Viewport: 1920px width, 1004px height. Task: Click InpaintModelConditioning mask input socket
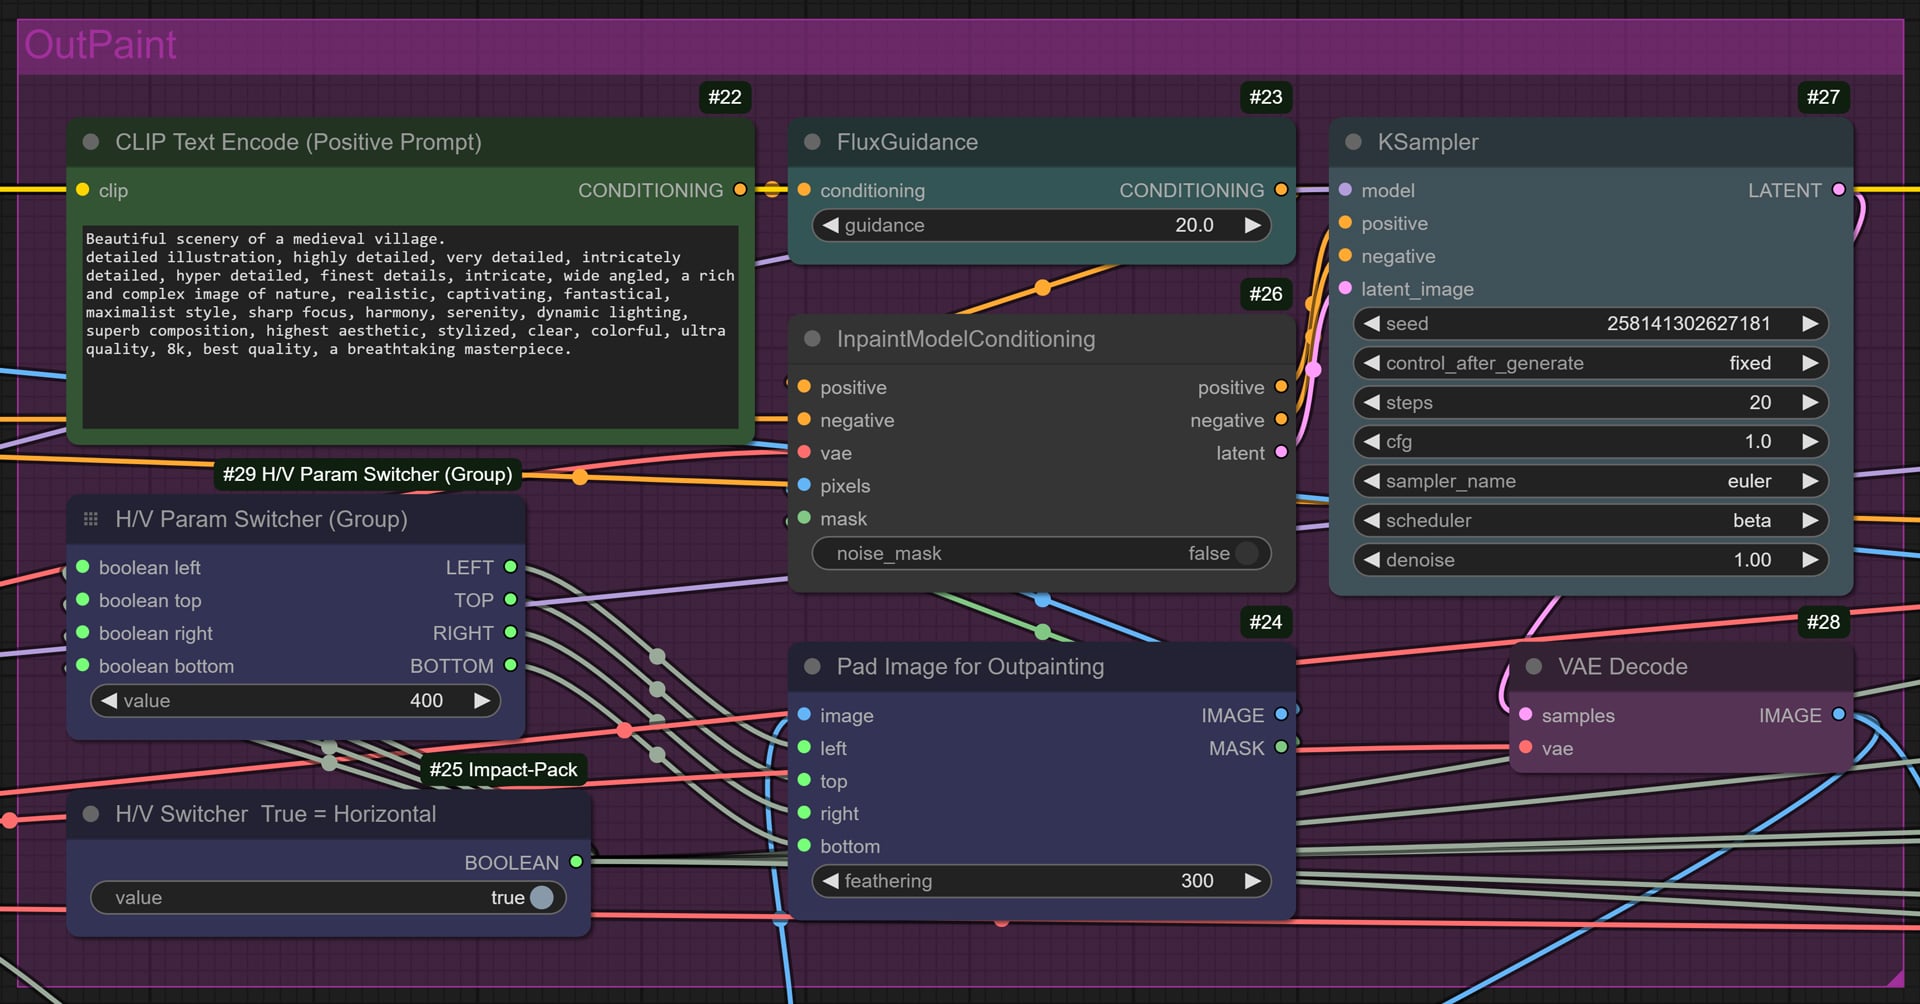(x=804, y=518)
